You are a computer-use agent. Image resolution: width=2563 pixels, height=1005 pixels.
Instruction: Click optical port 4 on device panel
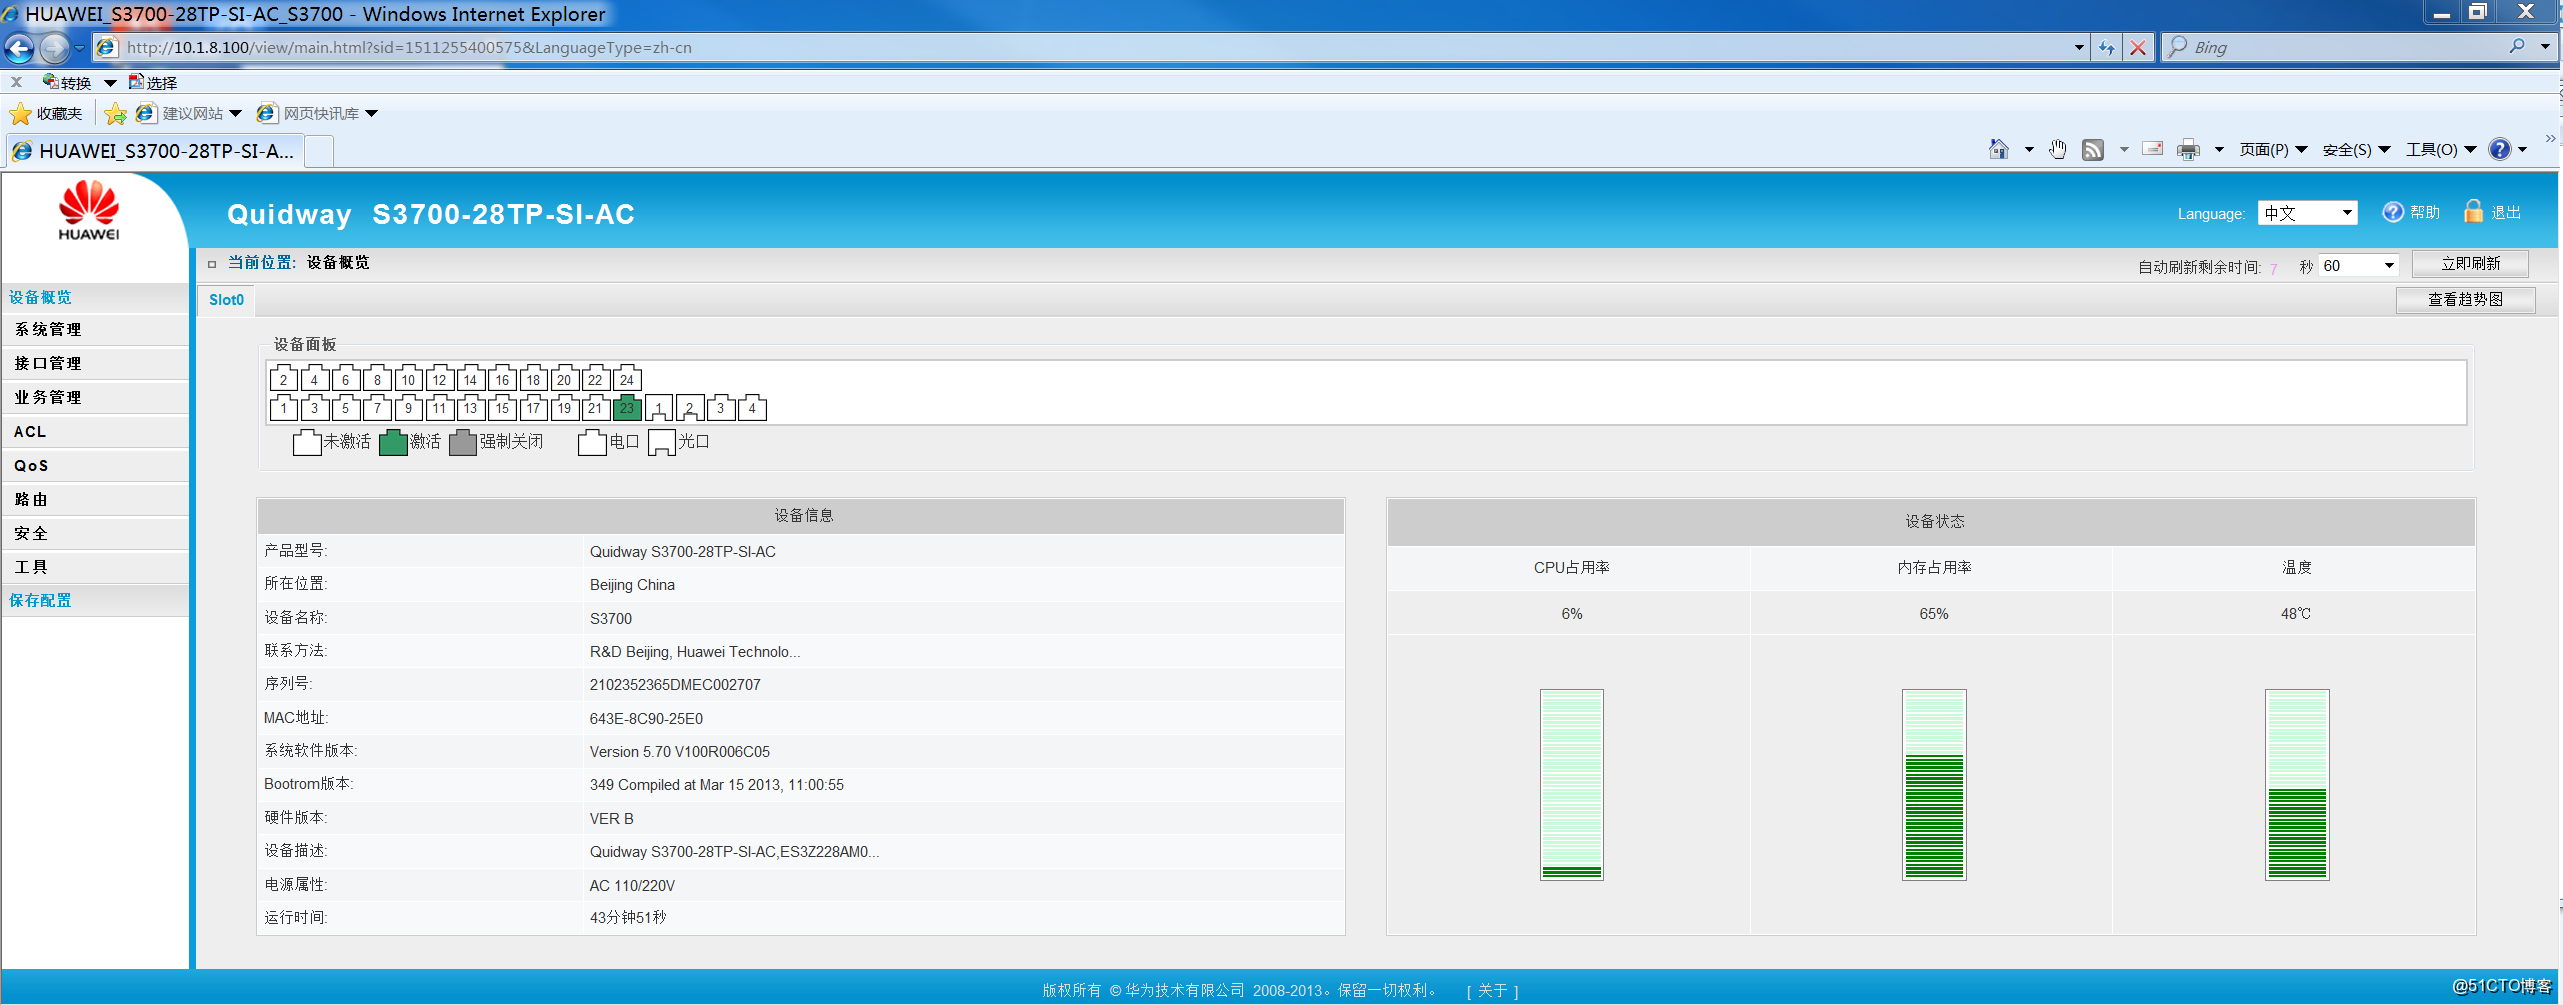pyautogui.click(x=752, y=408)
